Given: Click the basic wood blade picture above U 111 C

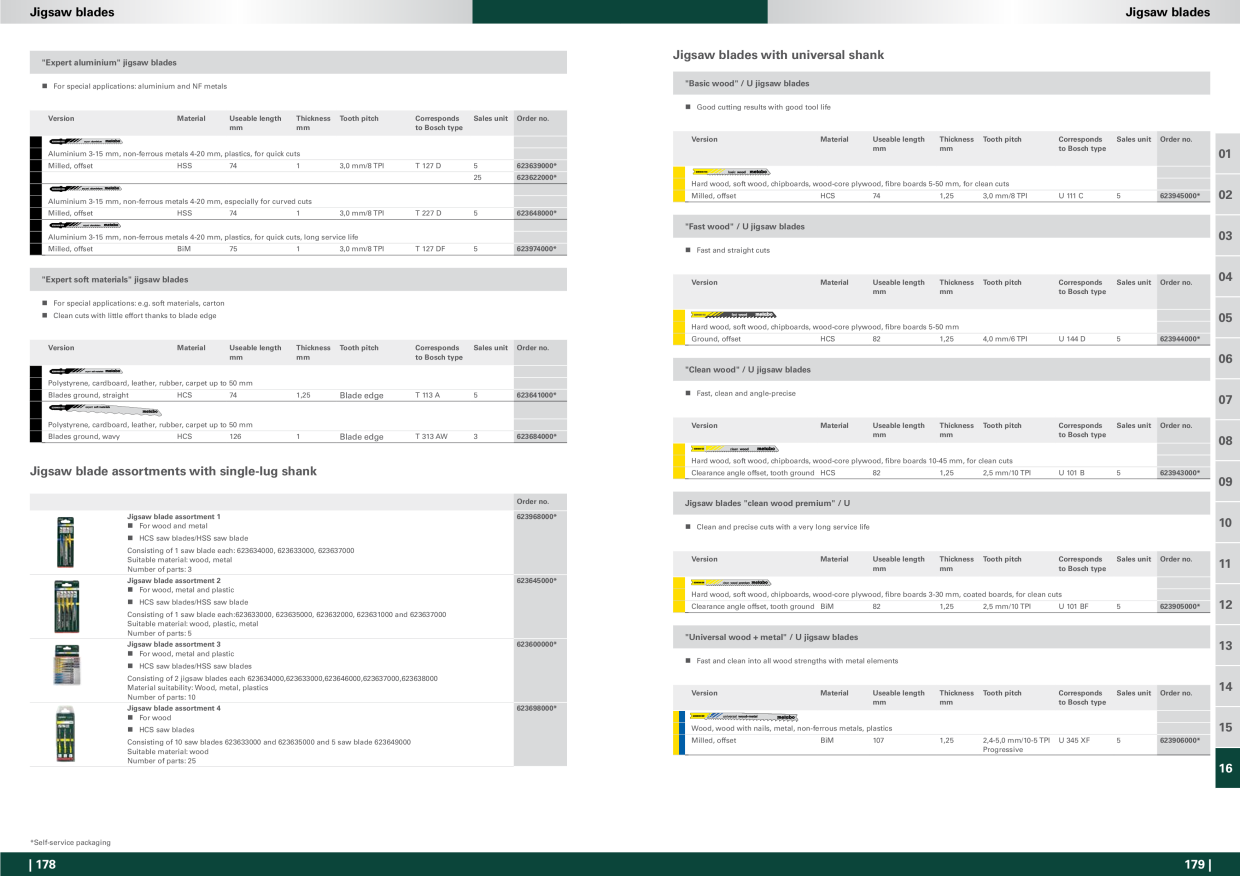Looking at the screenshot, I should coord(731,172).
